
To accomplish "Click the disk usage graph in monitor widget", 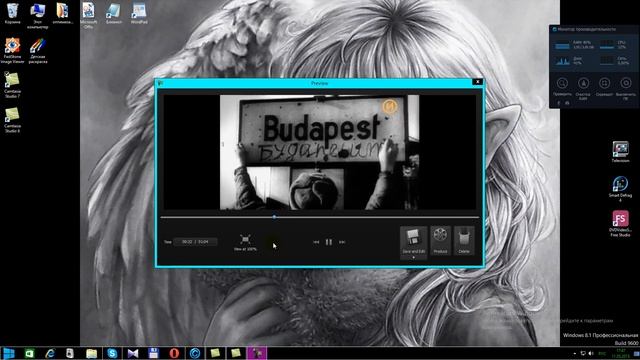I will pyautogui.click(x=562, y=61).
